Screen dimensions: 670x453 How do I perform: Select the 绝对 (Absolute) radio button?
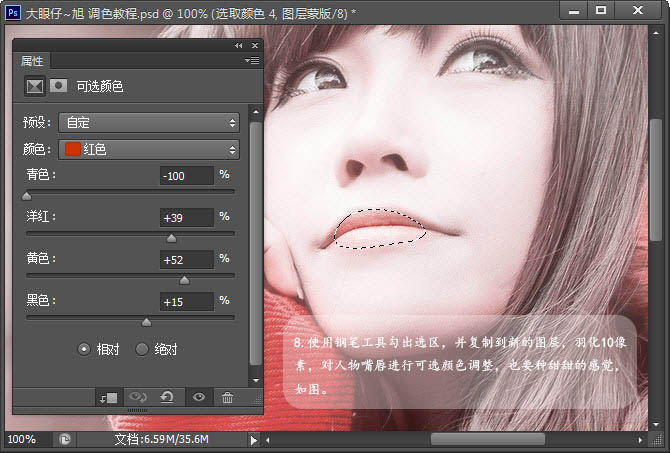[141, 349]
